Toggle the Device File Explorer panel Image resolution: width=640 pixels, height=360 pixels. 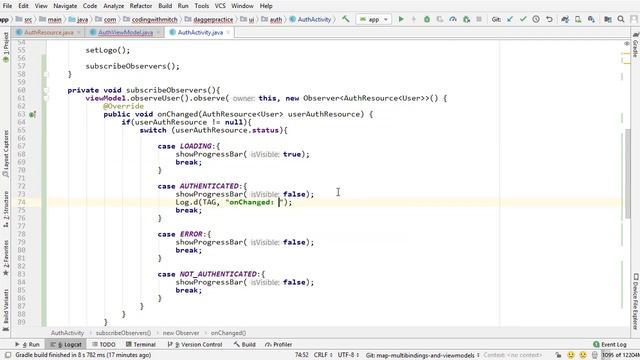[635, 301]
